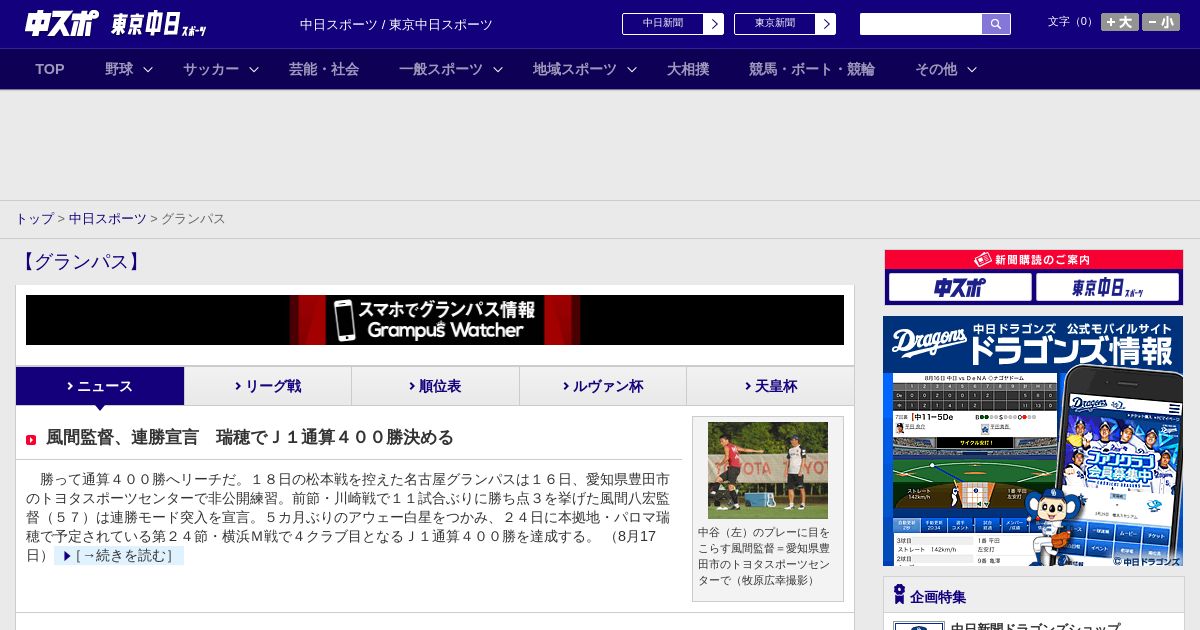1200x630 pixels.
Task: Click 中スポ subscription button in sidebar
Action: pyautogui.click(x=959, y=287)
